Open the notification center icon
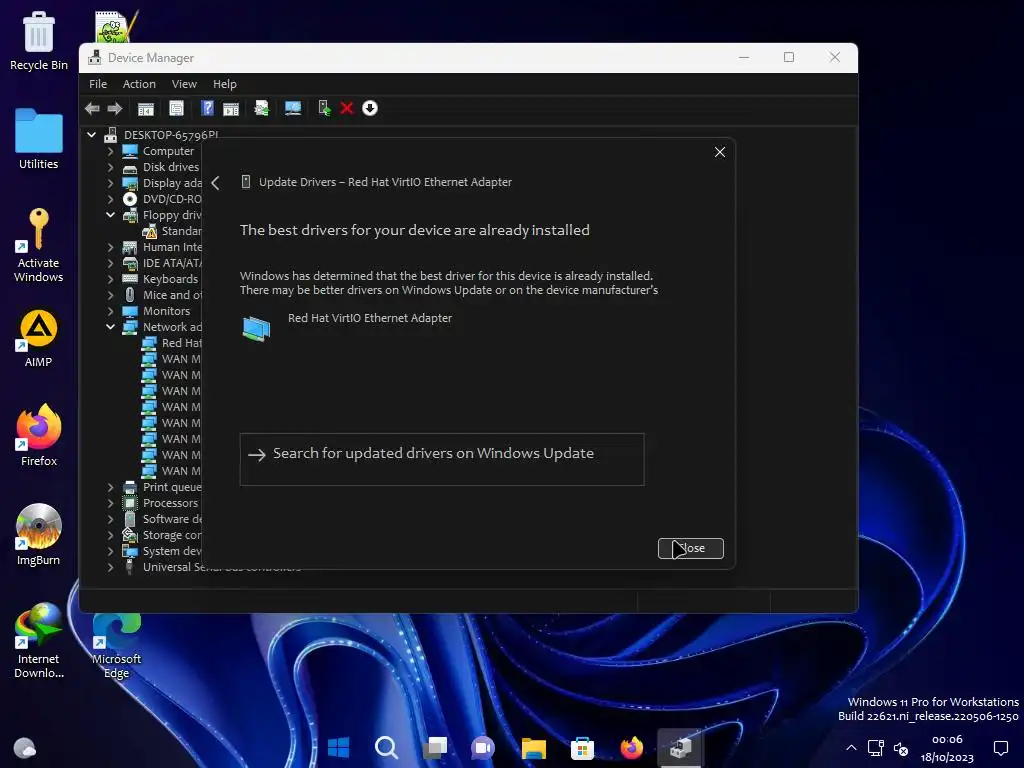1024x768 pixels. click(x=1000, y=748)
